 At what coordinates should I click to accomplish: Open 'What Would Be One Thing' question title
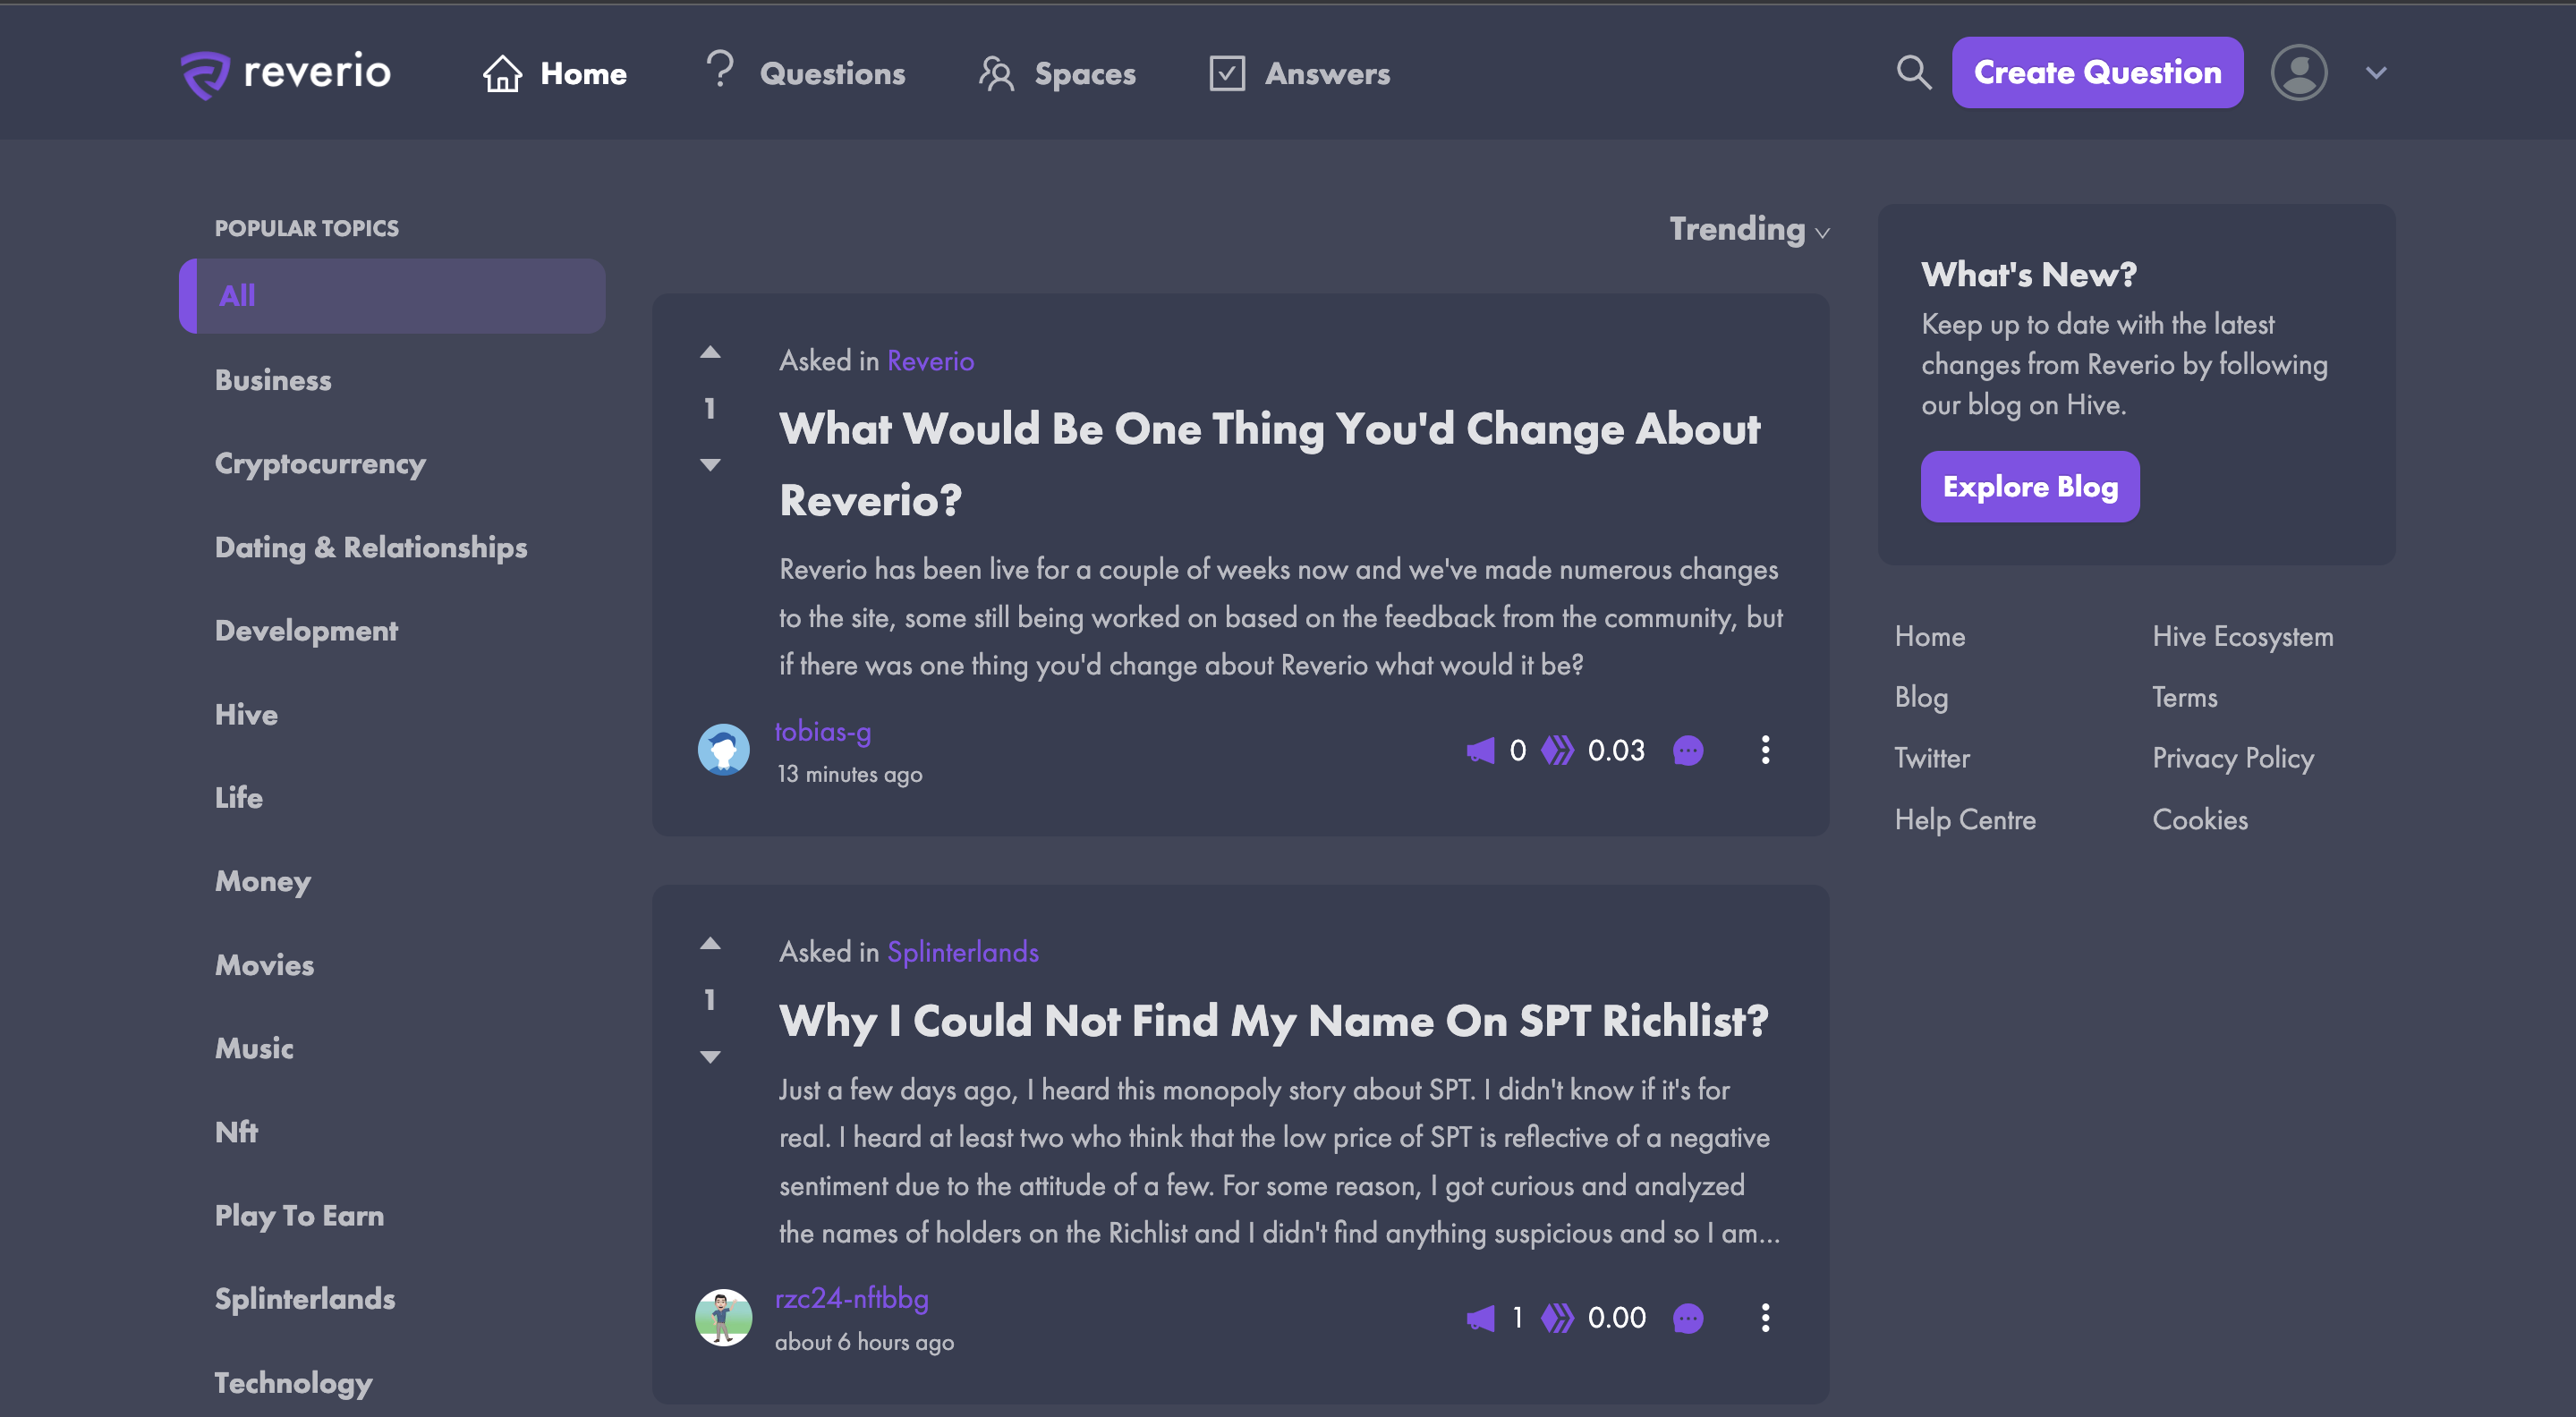click(x=1270, y=463)
